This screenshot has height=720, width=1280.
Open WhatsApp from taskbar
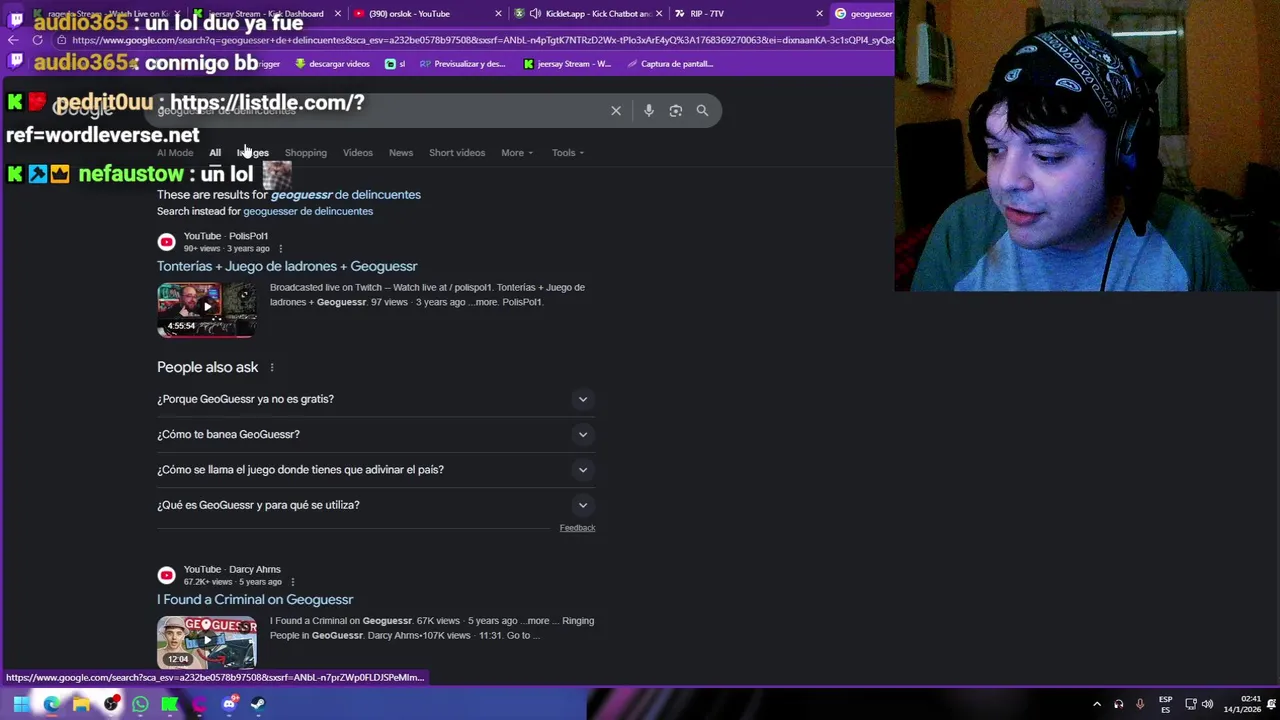(x=140, y=704)
